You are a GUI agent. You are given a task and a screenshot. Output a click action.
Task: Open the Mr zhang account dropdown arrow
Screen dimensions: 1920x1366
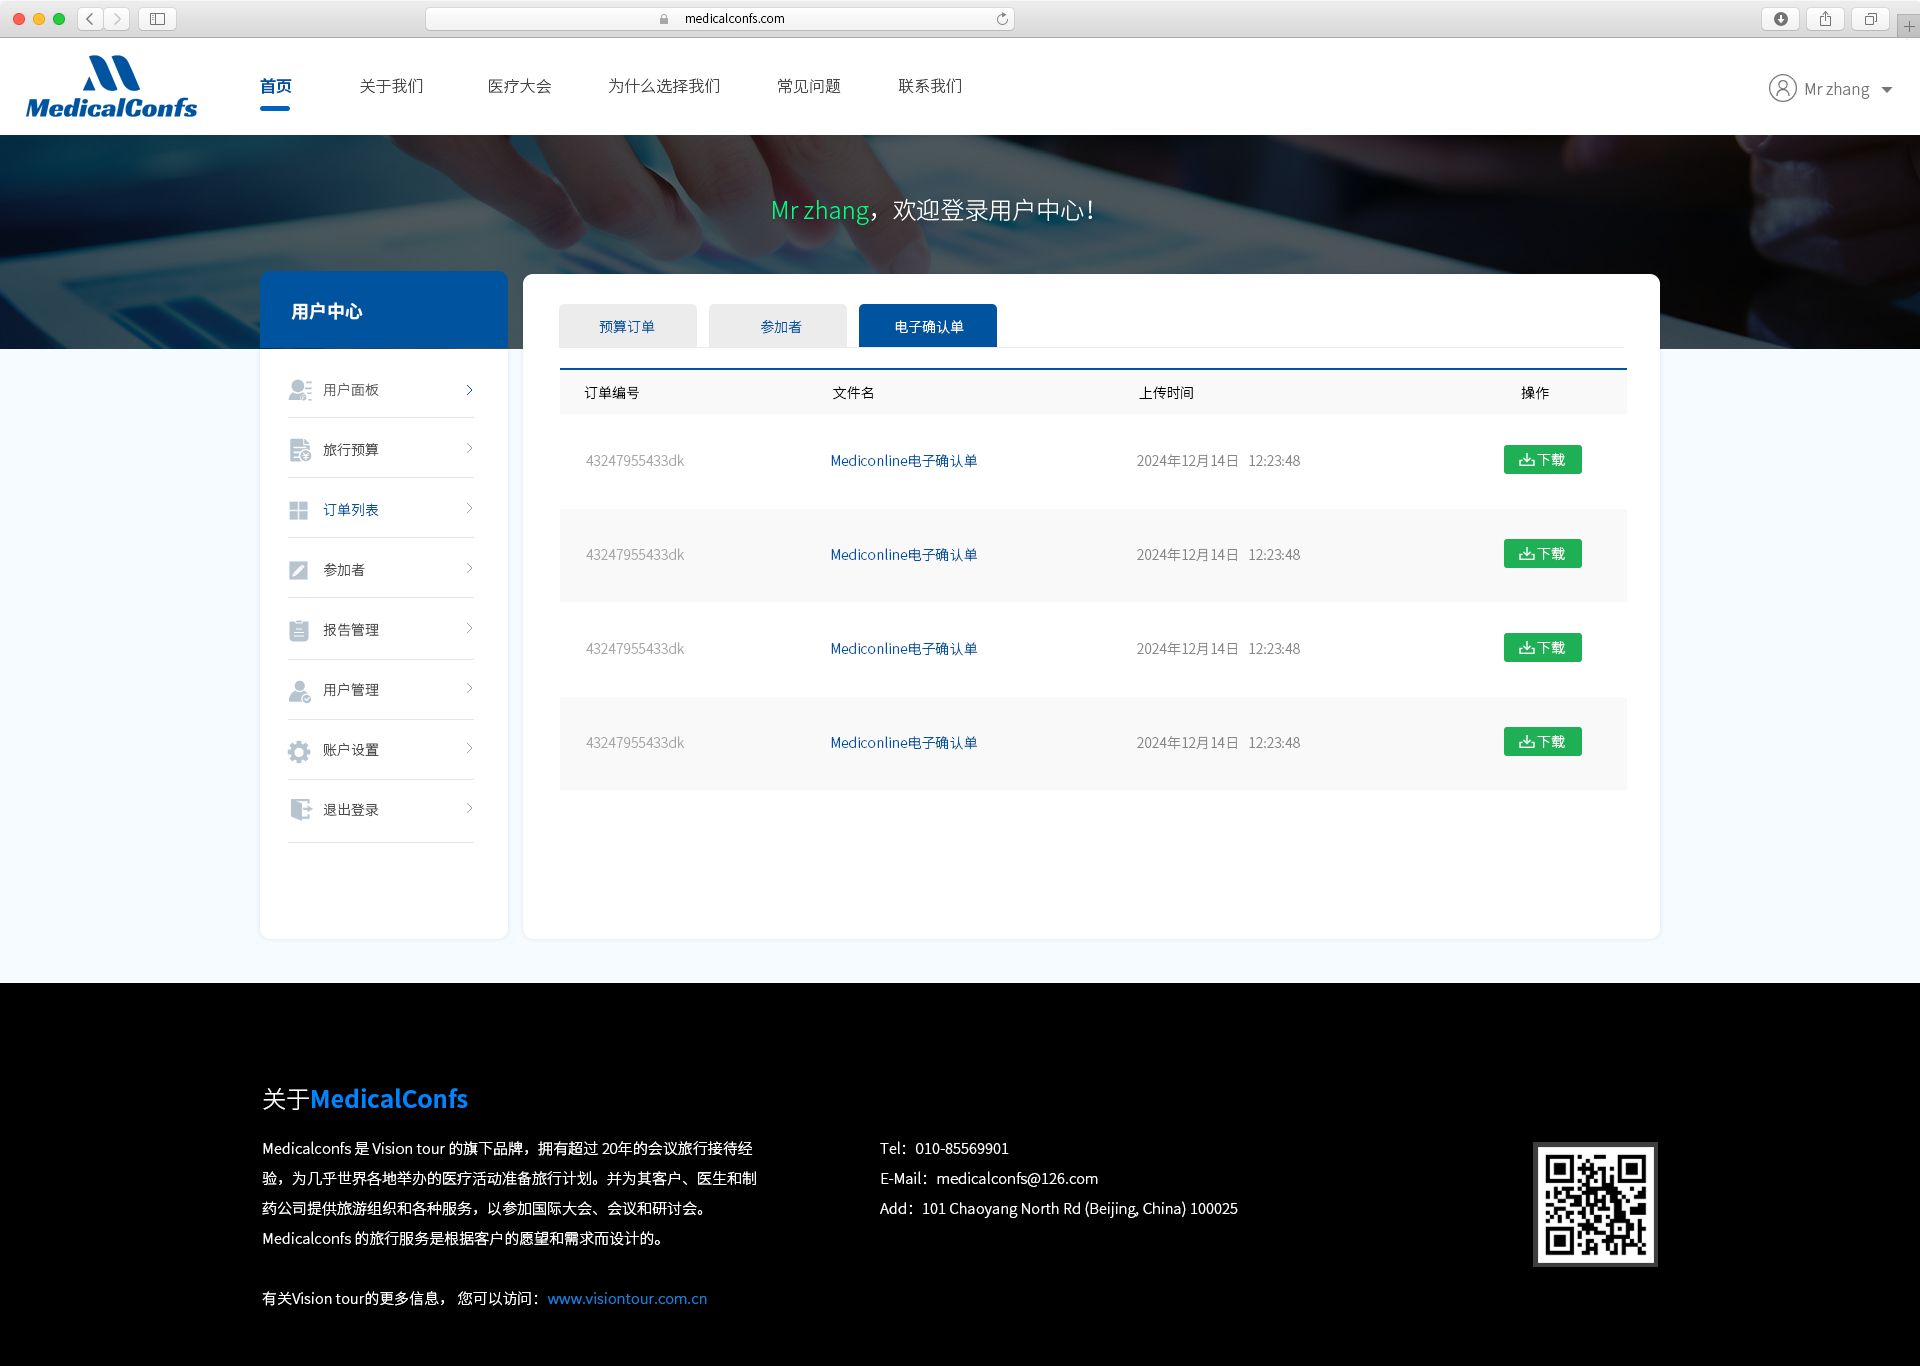point(1887,90)
